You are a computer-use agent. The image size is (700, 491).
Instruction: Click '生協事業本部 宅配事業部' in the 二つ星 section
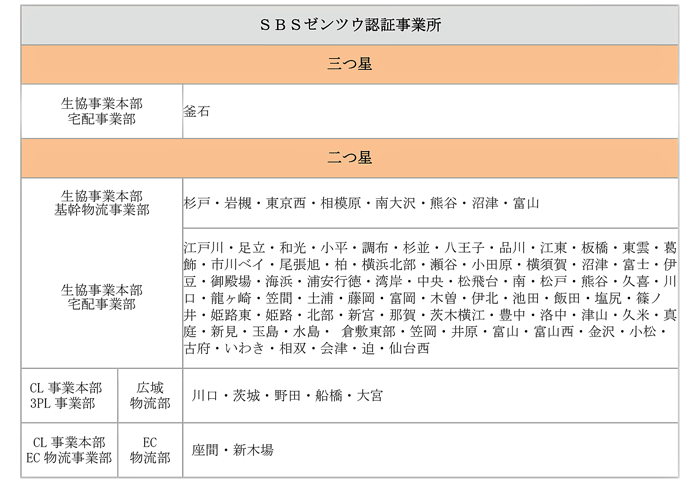click(x=102, y=298)
